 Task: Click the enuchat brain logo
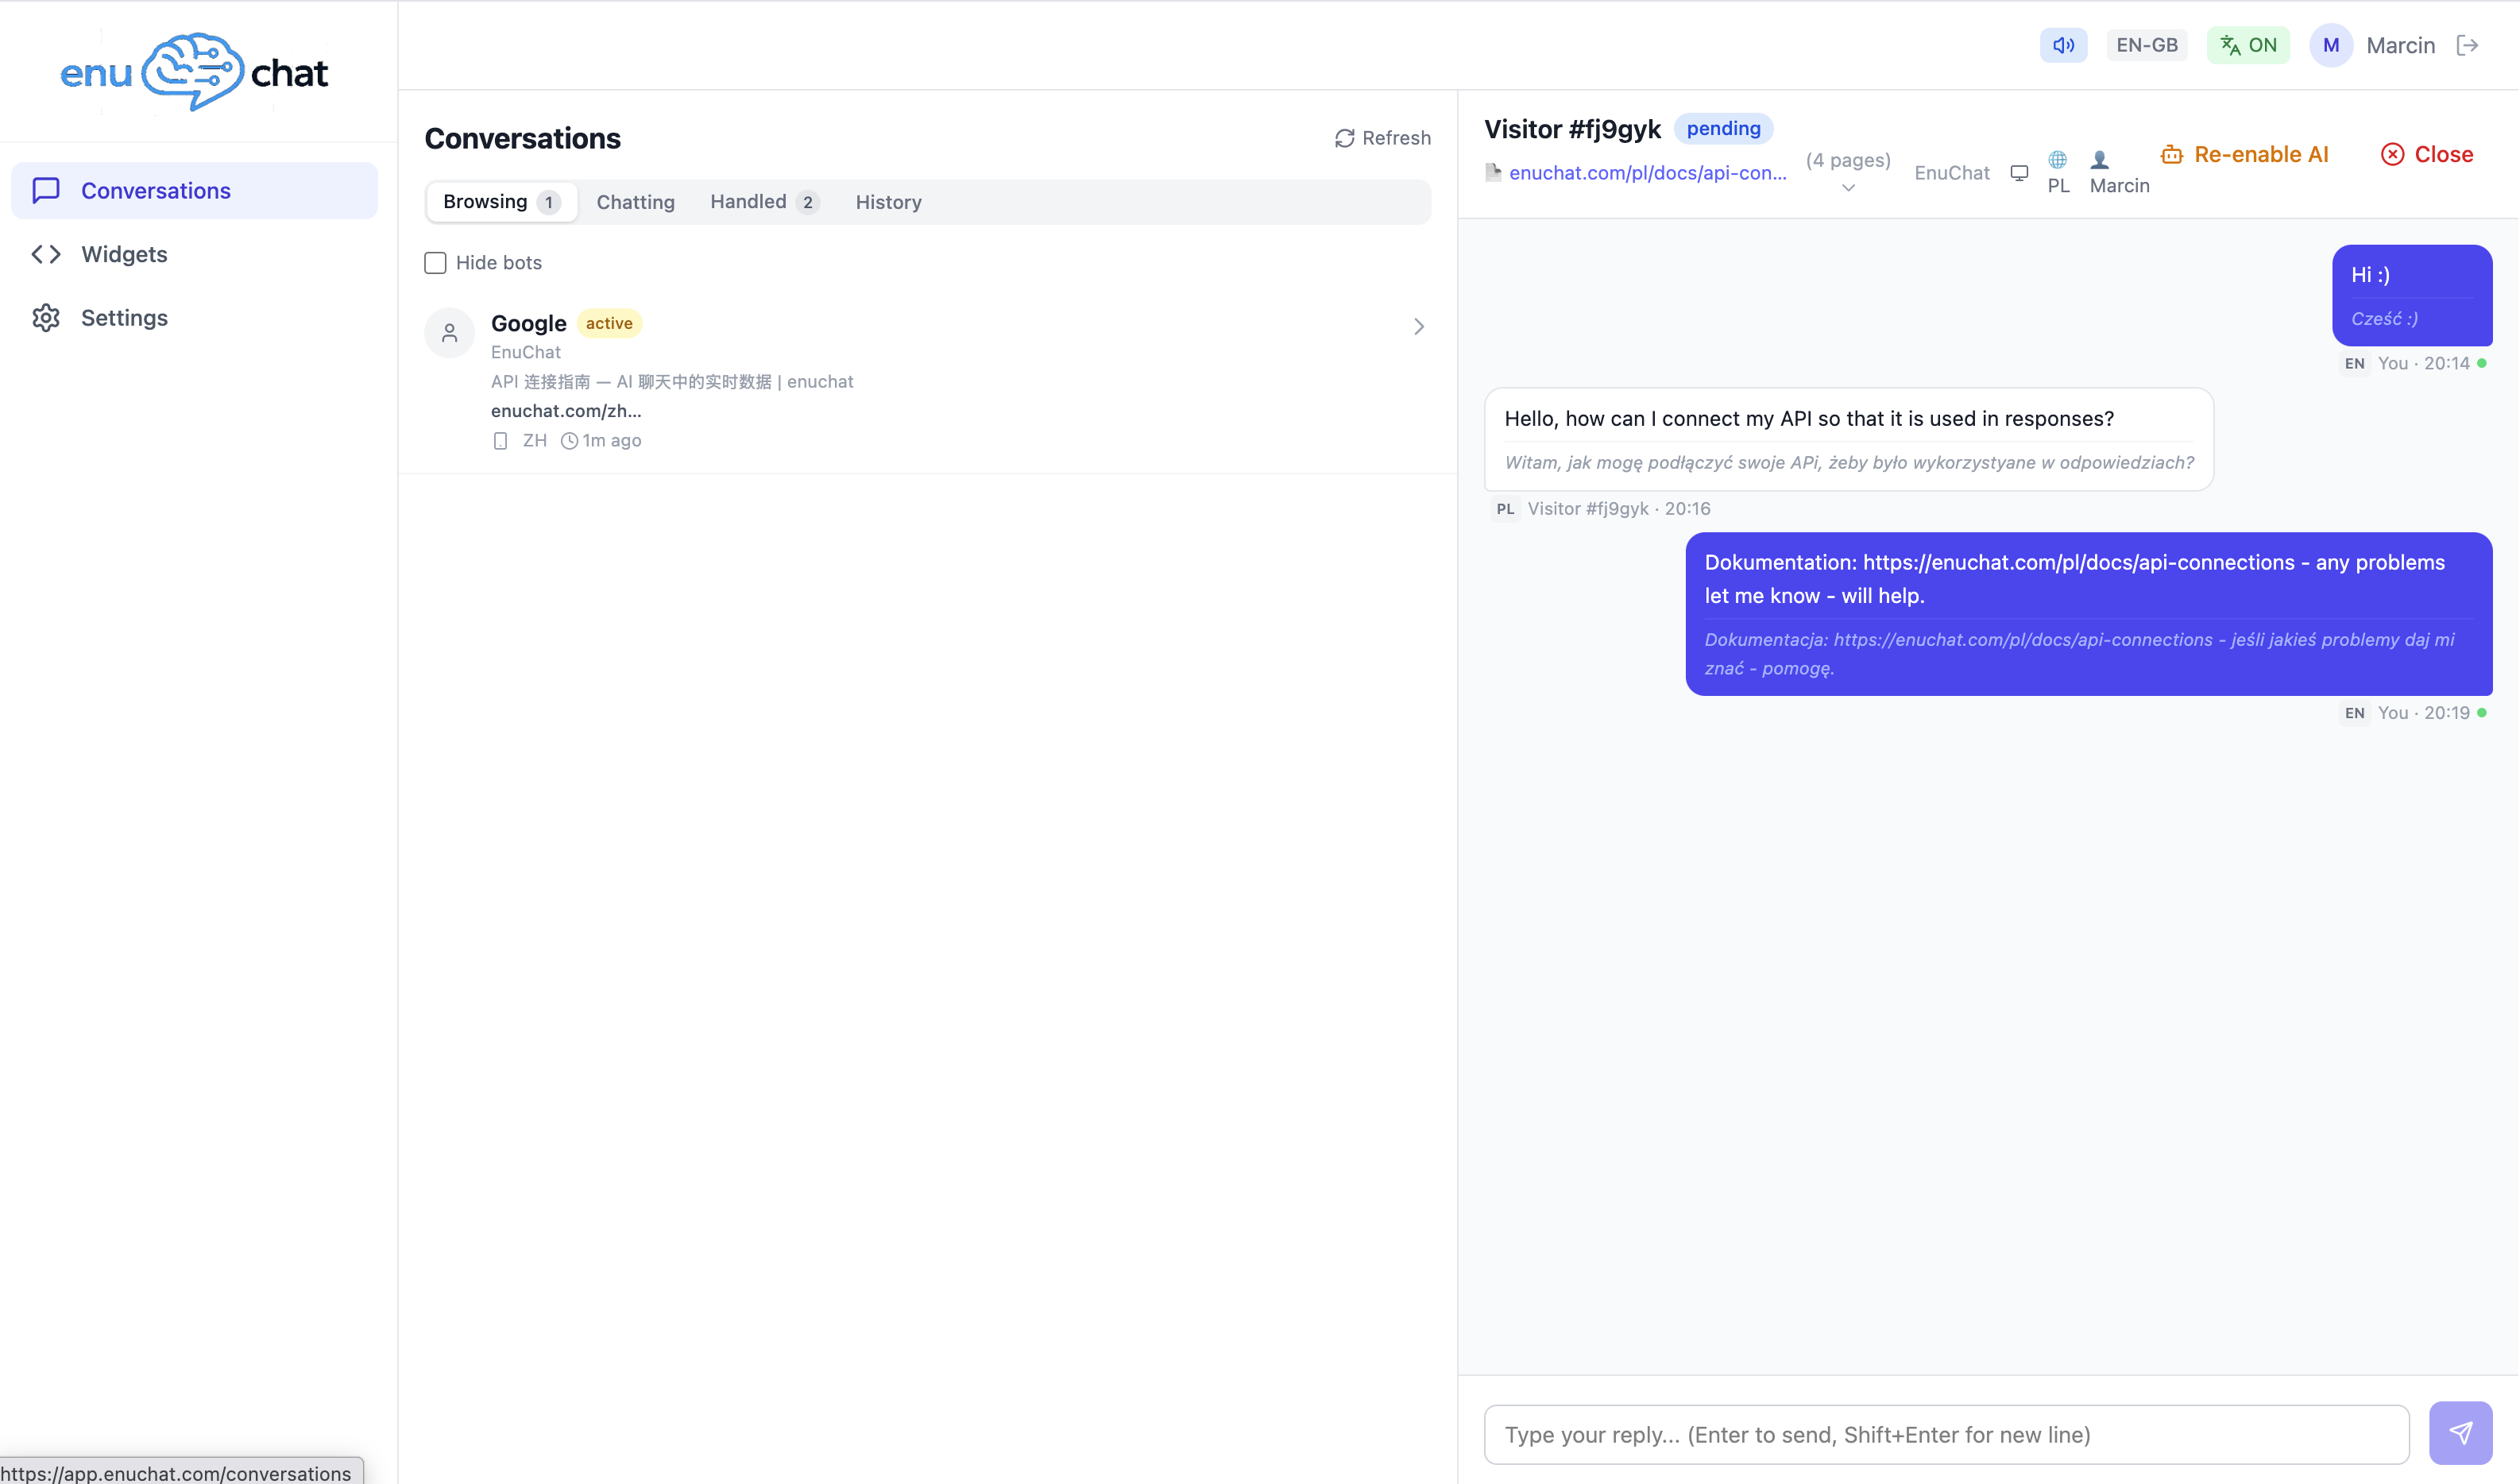click(193, 71)
